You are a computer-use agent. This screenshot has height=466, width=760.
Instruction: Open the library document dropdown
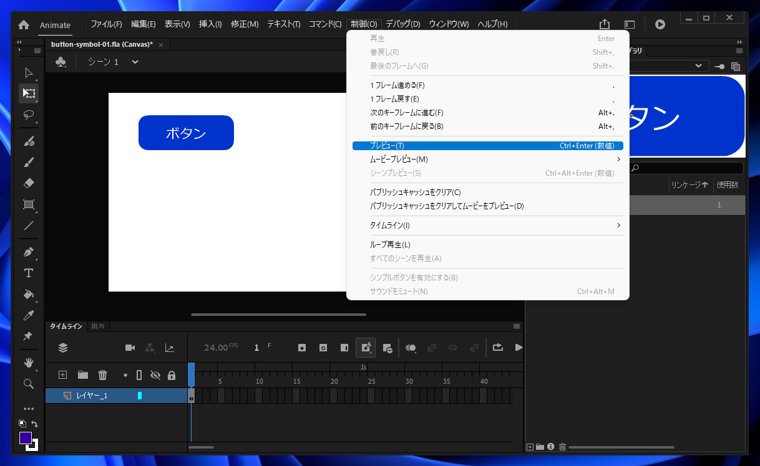[x=698, y=66]
